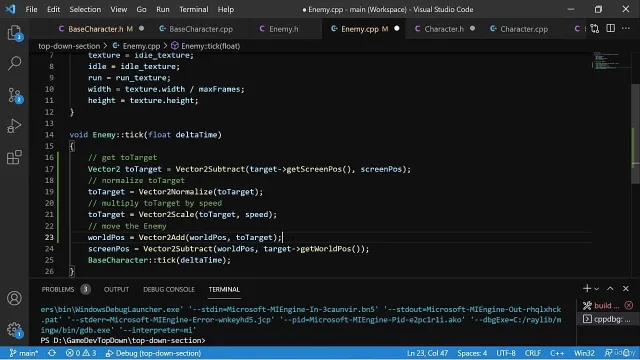
Task: Click line number 17 gutter
Action: (x=49, y=169)
